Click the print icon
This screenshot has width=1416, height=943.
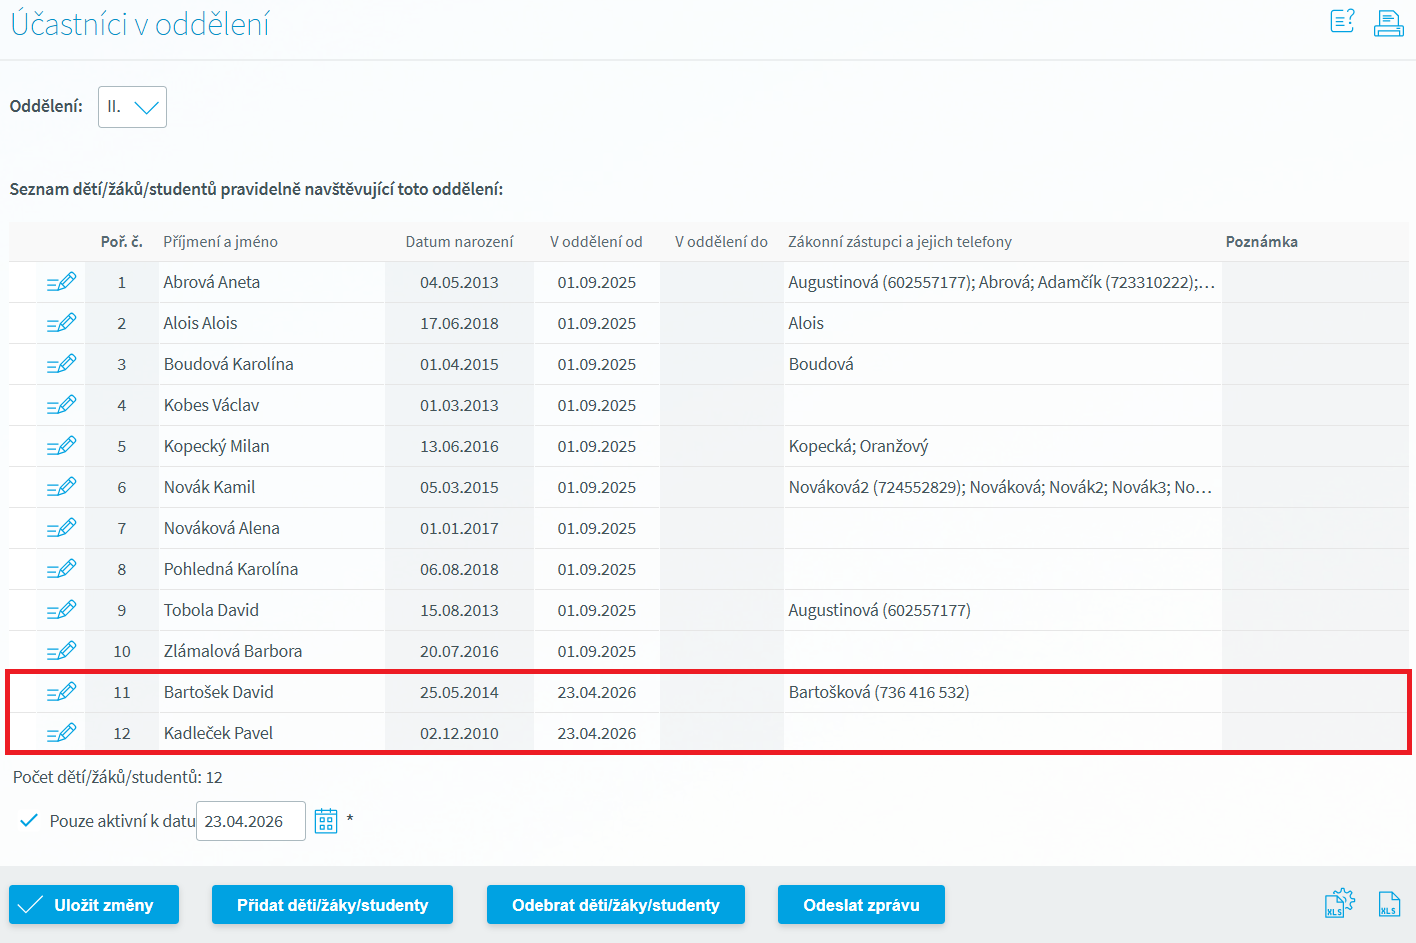tap(1388, 22)
